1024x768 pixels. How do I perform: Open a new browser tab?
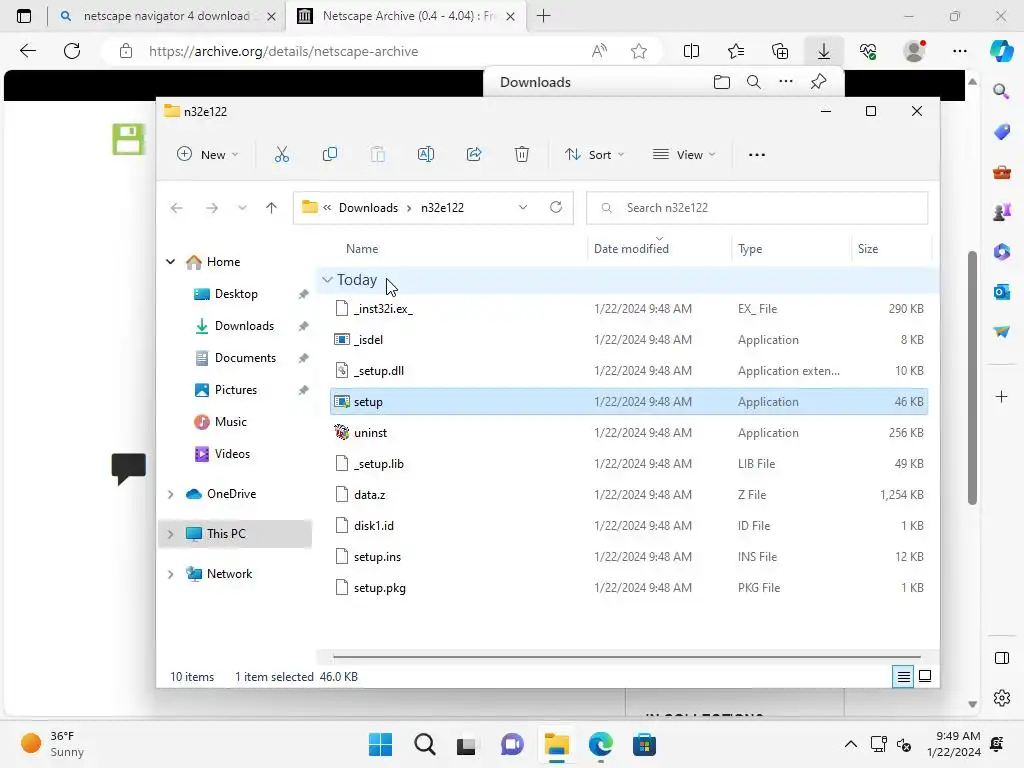click(543, 16)
